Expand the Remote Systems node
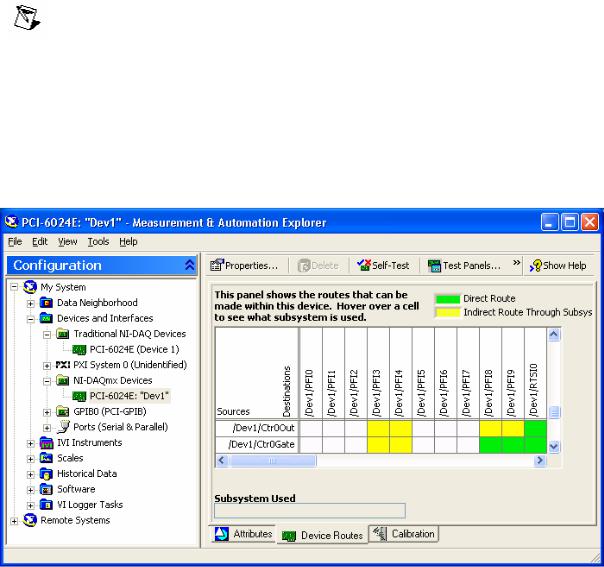This screenshot has height=567, width=604. [x=14, y=521]
